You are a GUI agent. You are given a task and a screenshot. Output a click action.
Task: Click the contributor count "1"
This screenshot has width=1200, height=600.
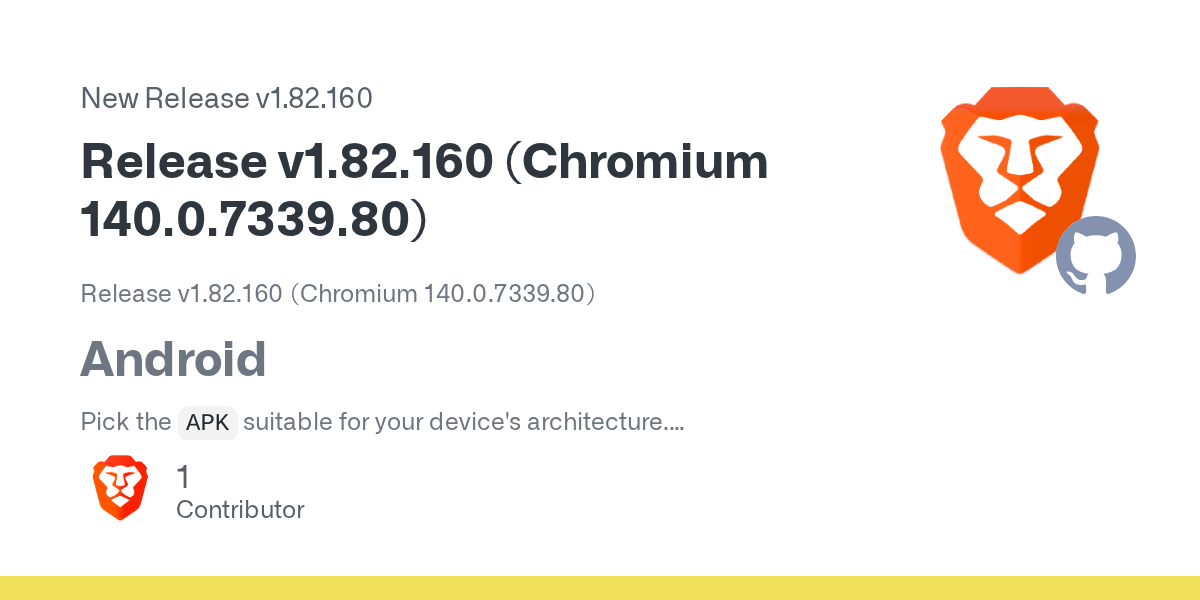pyautogui.click(x=183, y=478)
